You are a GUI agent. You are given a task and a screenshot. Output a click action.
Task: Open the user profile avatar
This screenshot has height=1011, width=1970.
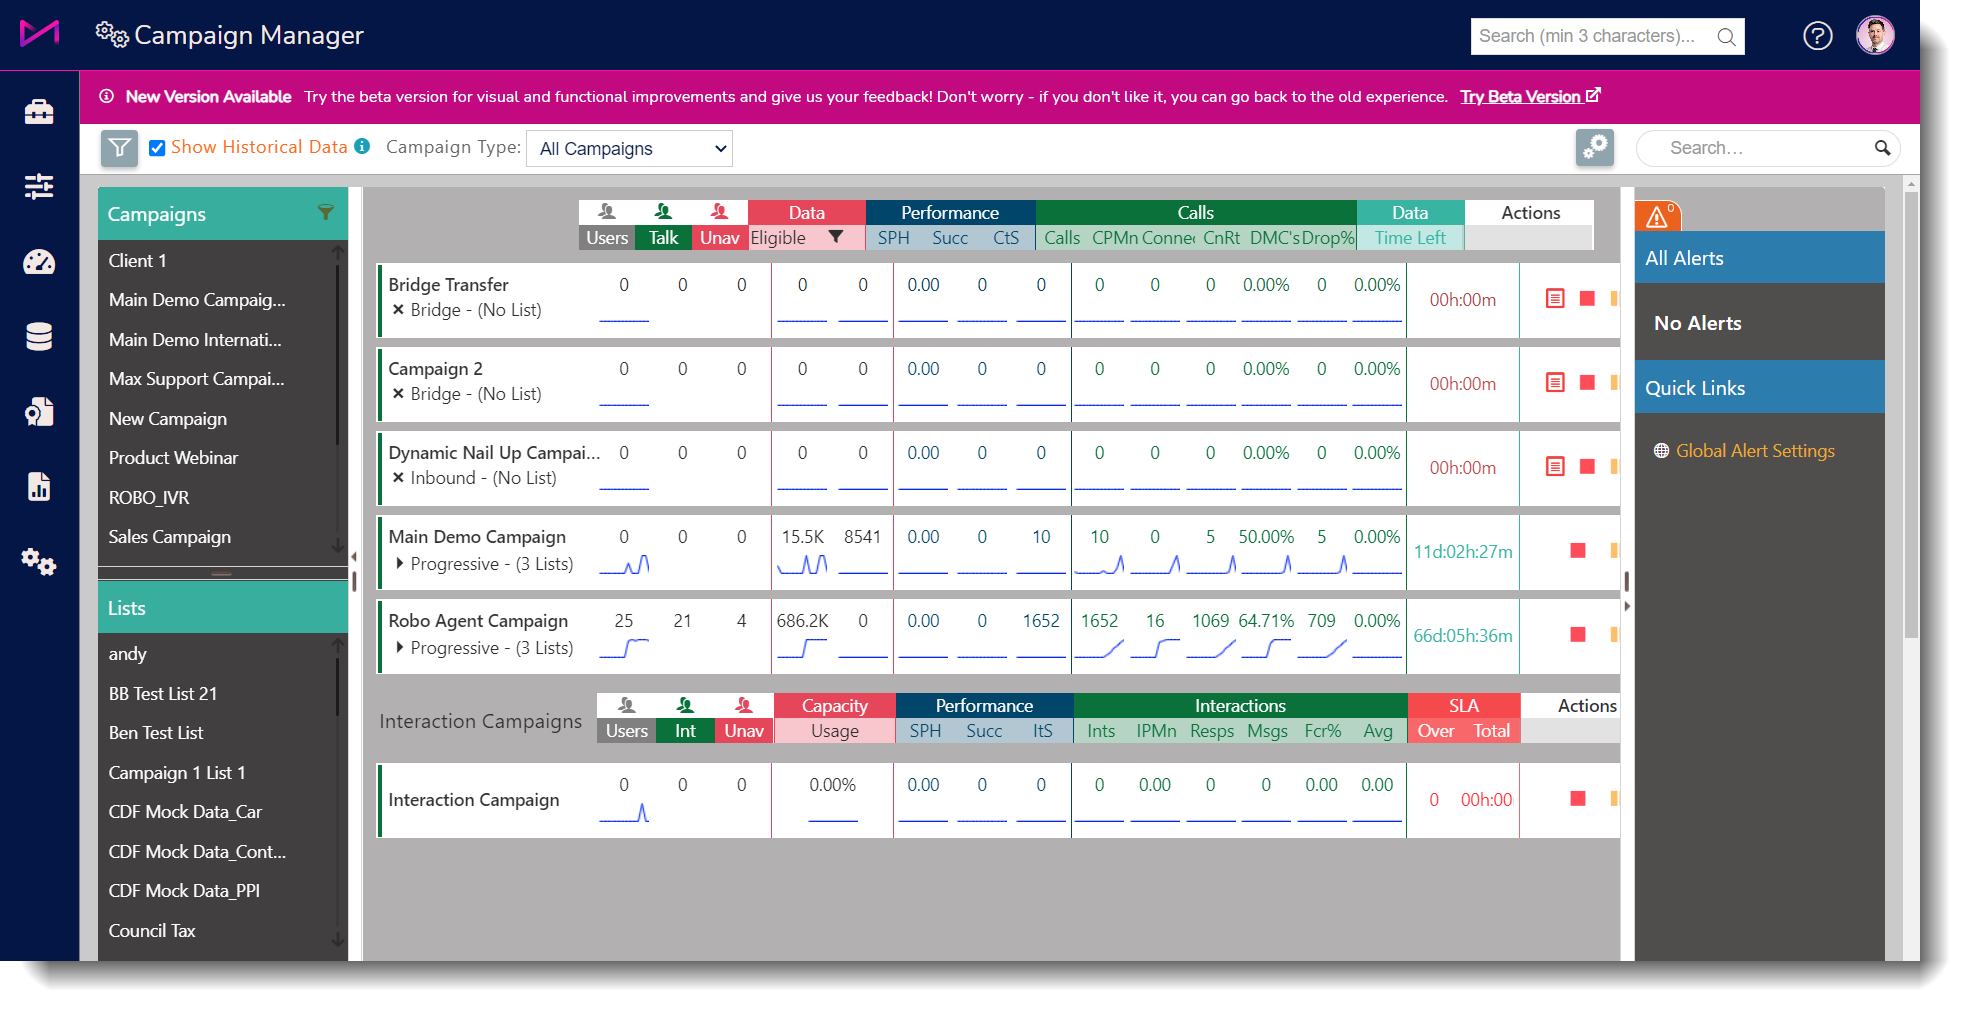(x=1875, y=35)
